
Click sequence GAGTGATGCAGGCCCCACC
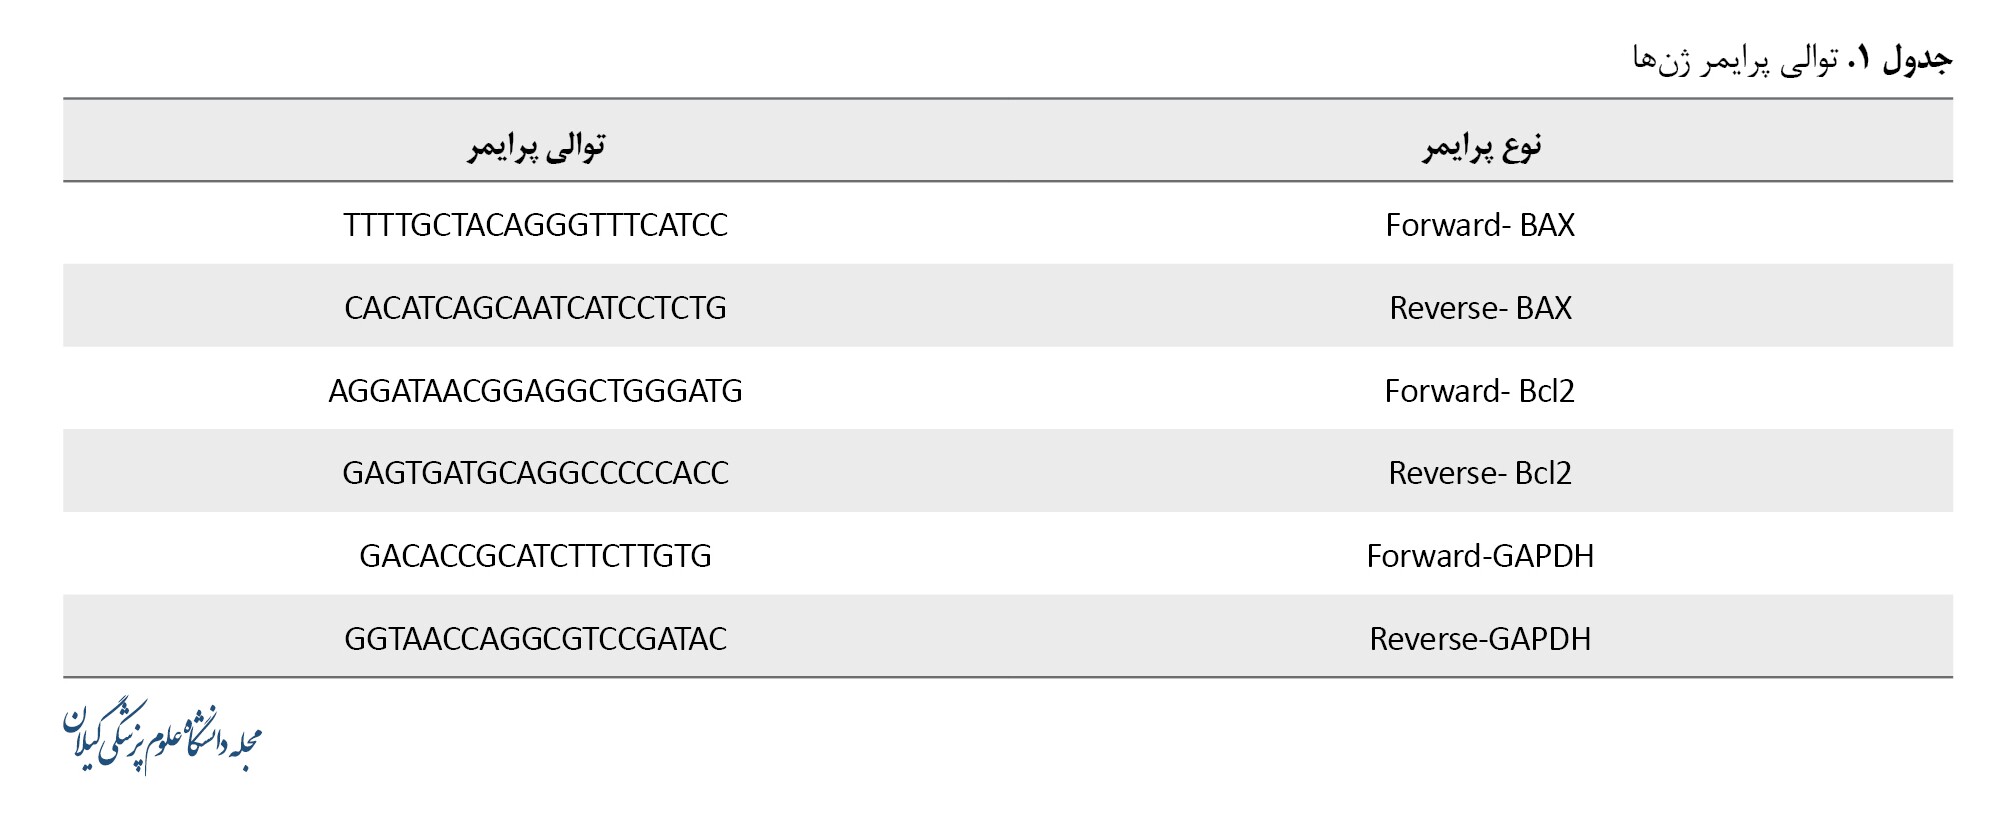[x=535, y=473]
